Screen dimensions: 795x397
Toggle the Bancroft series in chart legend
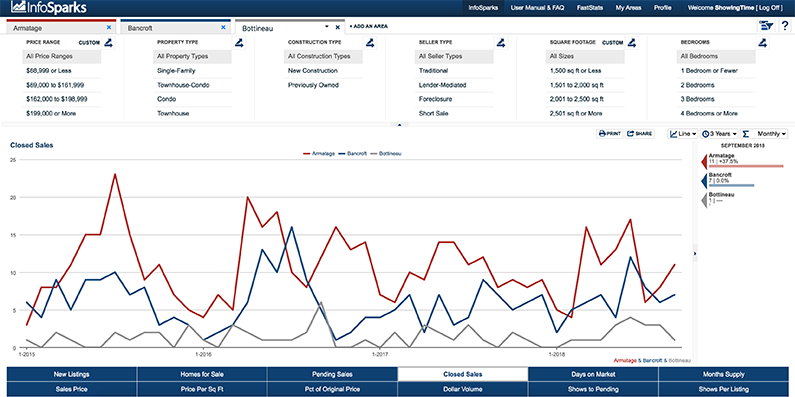click(x=351, y=153)
